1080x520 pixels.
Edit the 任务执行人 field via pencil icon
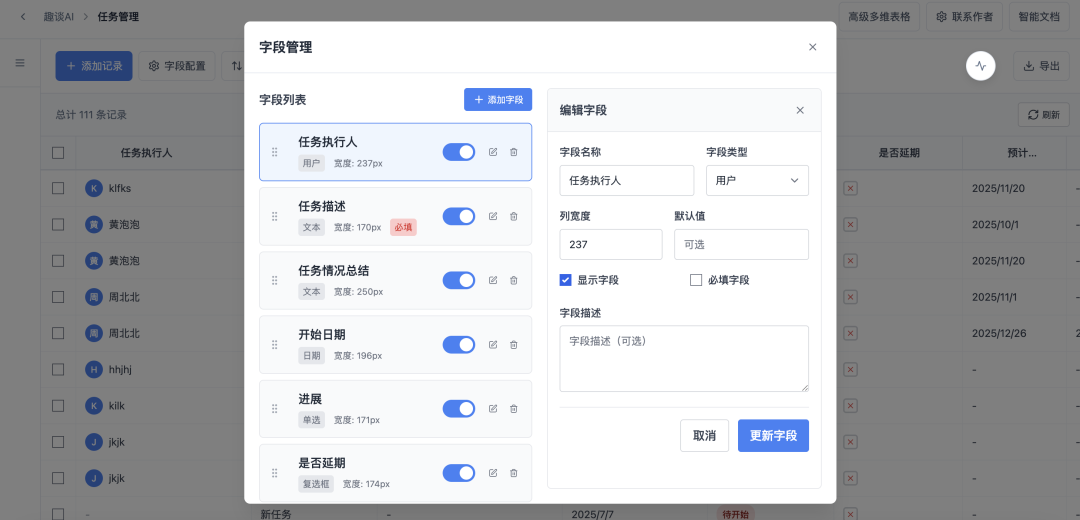pos(492,152)
